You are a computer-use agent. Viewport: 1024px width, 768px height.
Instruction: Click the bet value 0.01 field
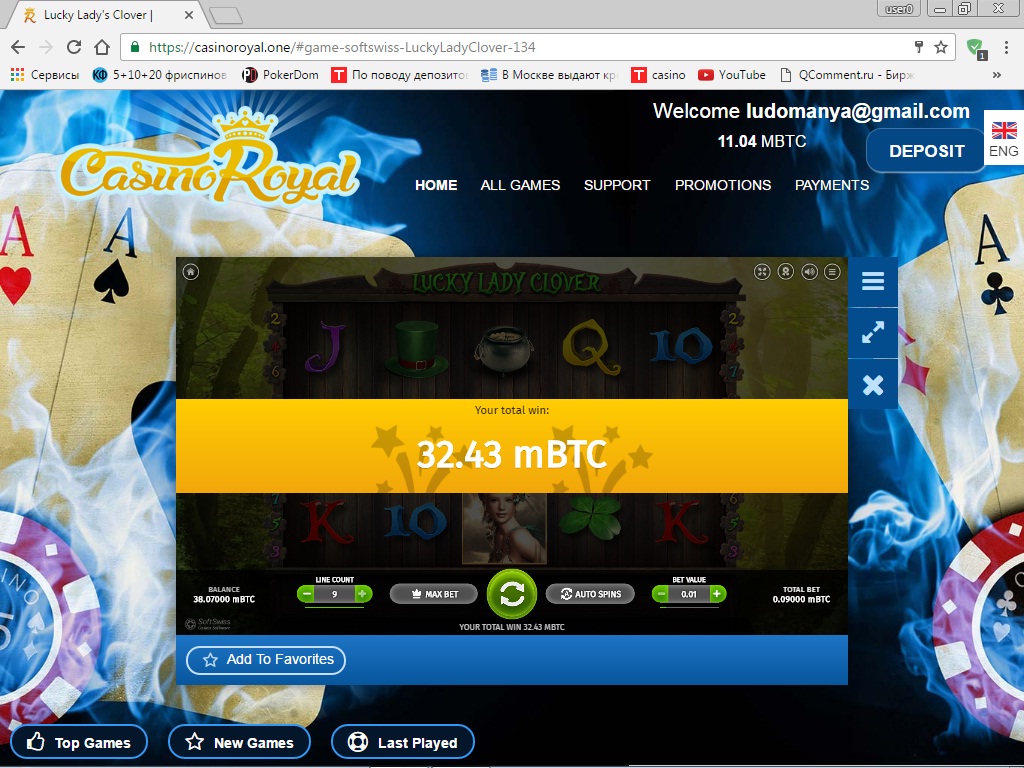point(688,594)
